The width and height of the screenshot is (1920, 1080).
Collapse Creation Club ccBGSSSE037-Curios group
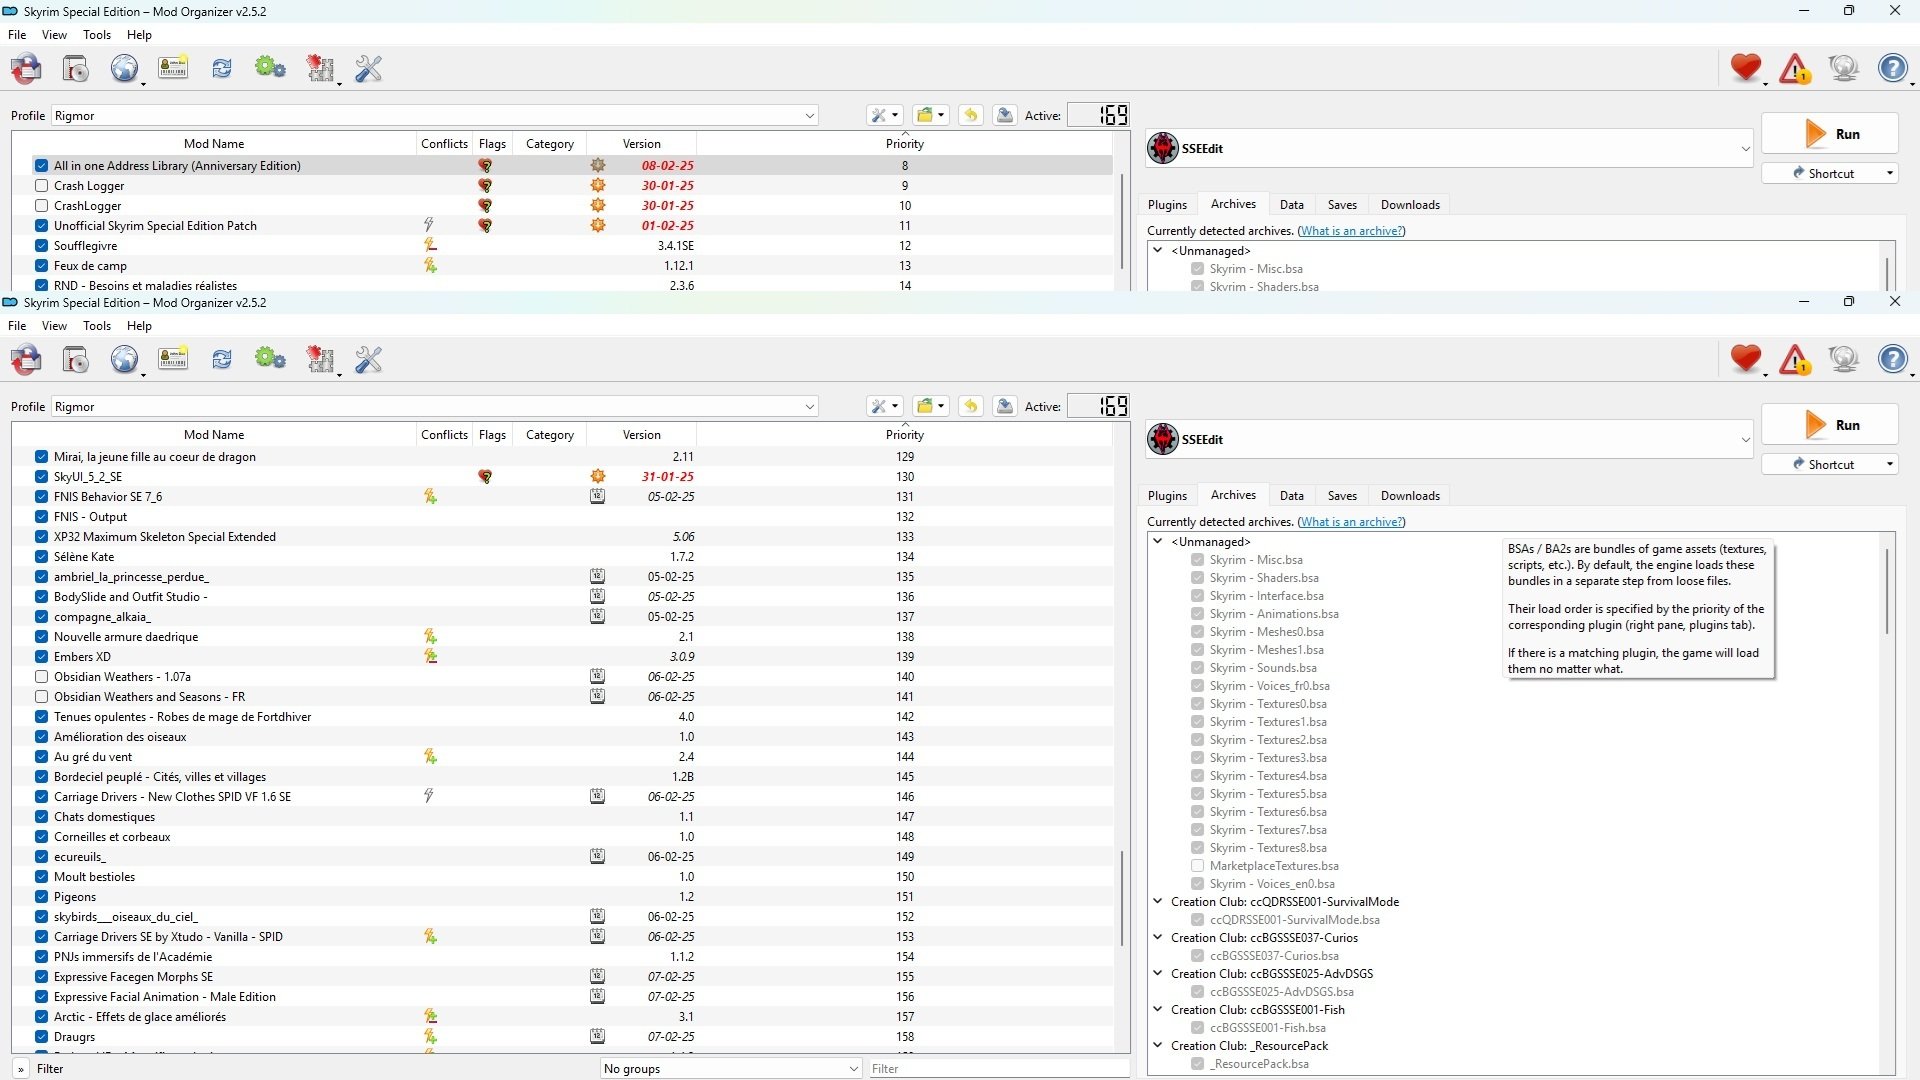(x=1158, y=937)
